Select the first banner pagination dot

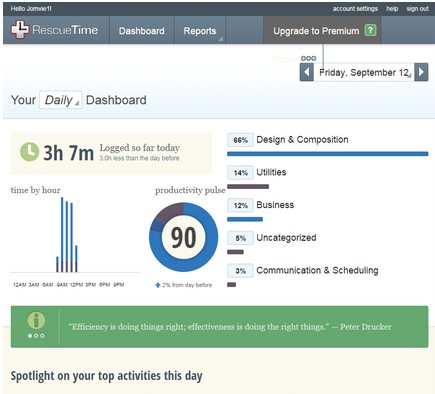pyautogui.click(x=30, y=336)
